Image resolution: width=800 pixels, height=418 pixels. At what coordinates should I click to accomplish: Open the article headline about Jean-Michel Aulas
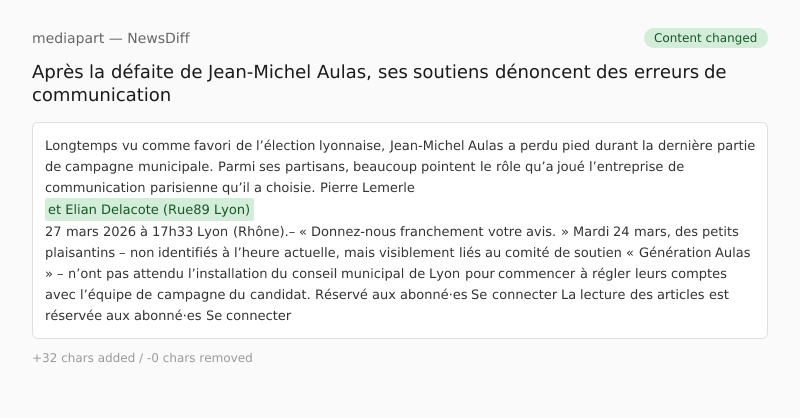[x=379, y=83]
